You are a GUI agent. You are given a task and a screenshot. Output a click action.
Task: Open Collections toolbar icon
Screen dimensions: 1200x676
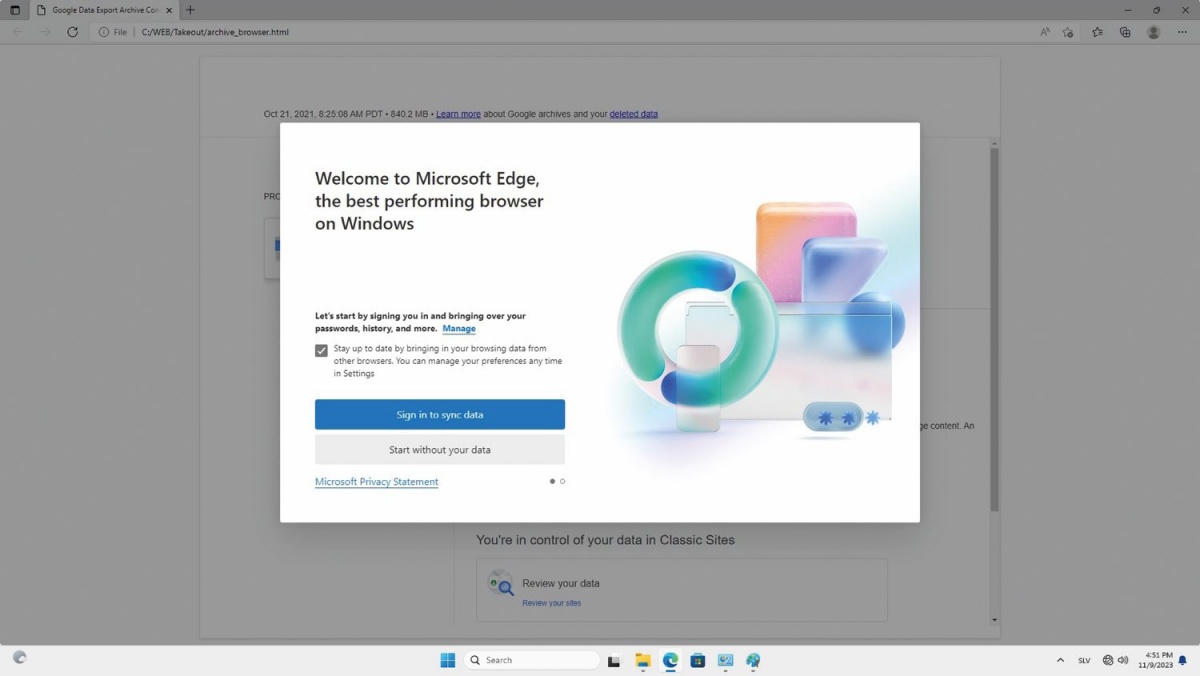pos(1125,32)
